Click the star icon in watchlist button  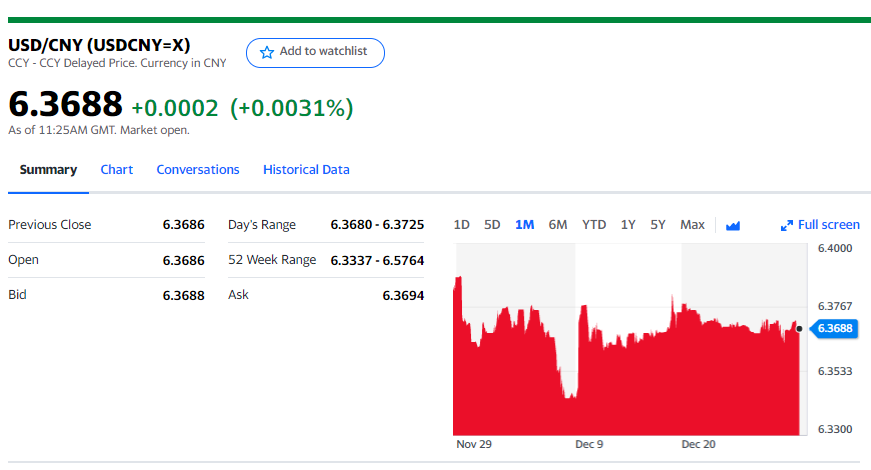(x=266, y=52)
